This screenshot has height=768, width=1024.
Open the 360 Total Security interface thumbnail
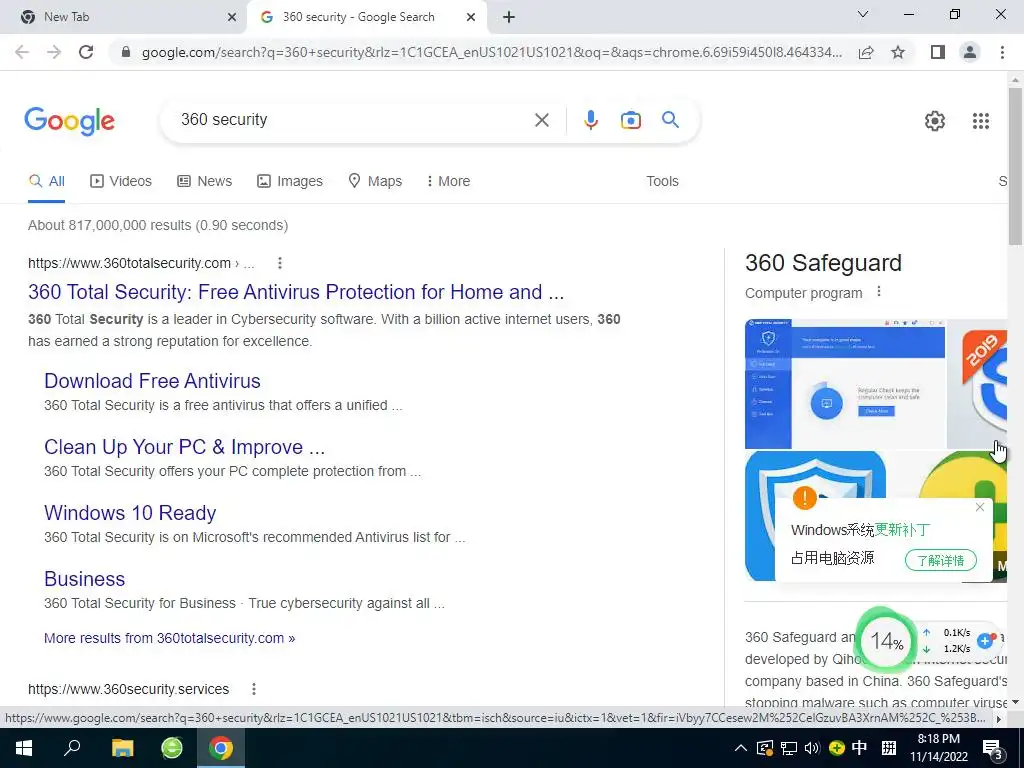click(844, 383)
